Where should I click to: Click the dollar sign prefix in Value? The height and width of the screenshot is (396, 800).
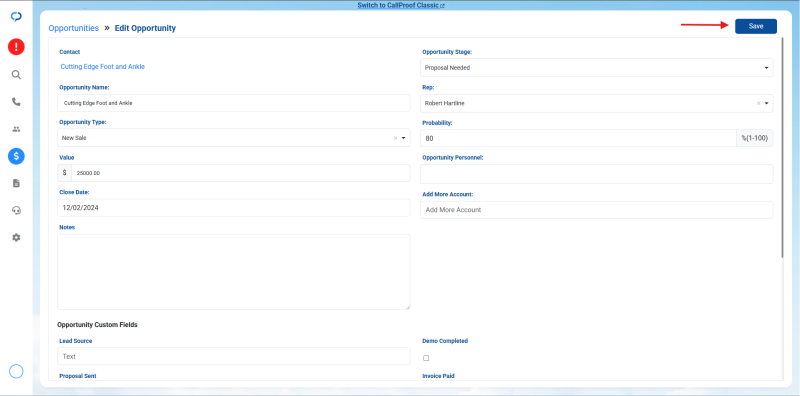tap(64, 173)
